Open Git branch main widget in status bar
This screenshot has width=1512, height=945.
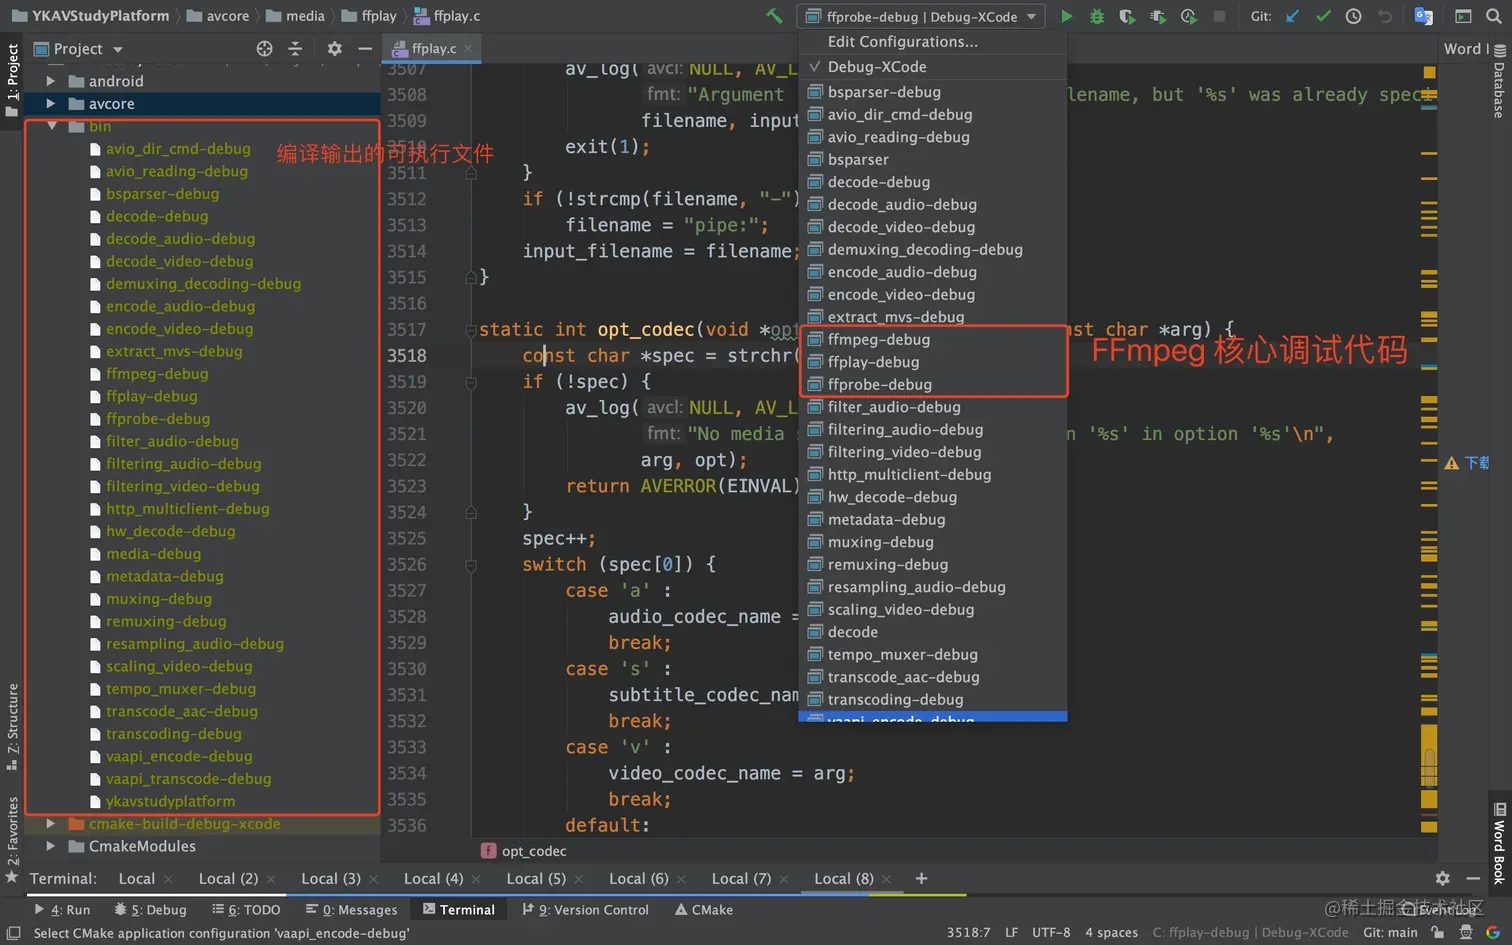(1390, 932)
